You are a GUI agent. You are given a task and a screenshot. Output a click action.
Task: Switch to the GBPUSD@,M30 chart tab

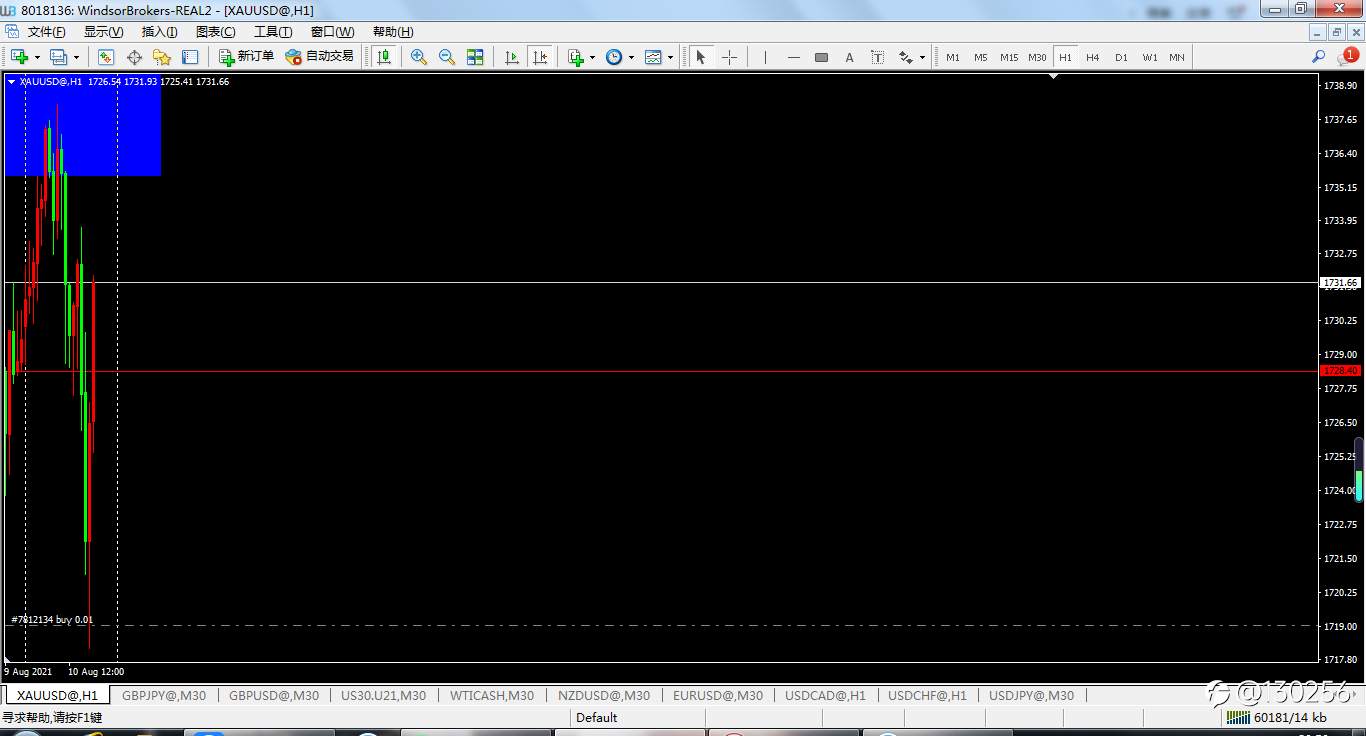tap(274, 695)
